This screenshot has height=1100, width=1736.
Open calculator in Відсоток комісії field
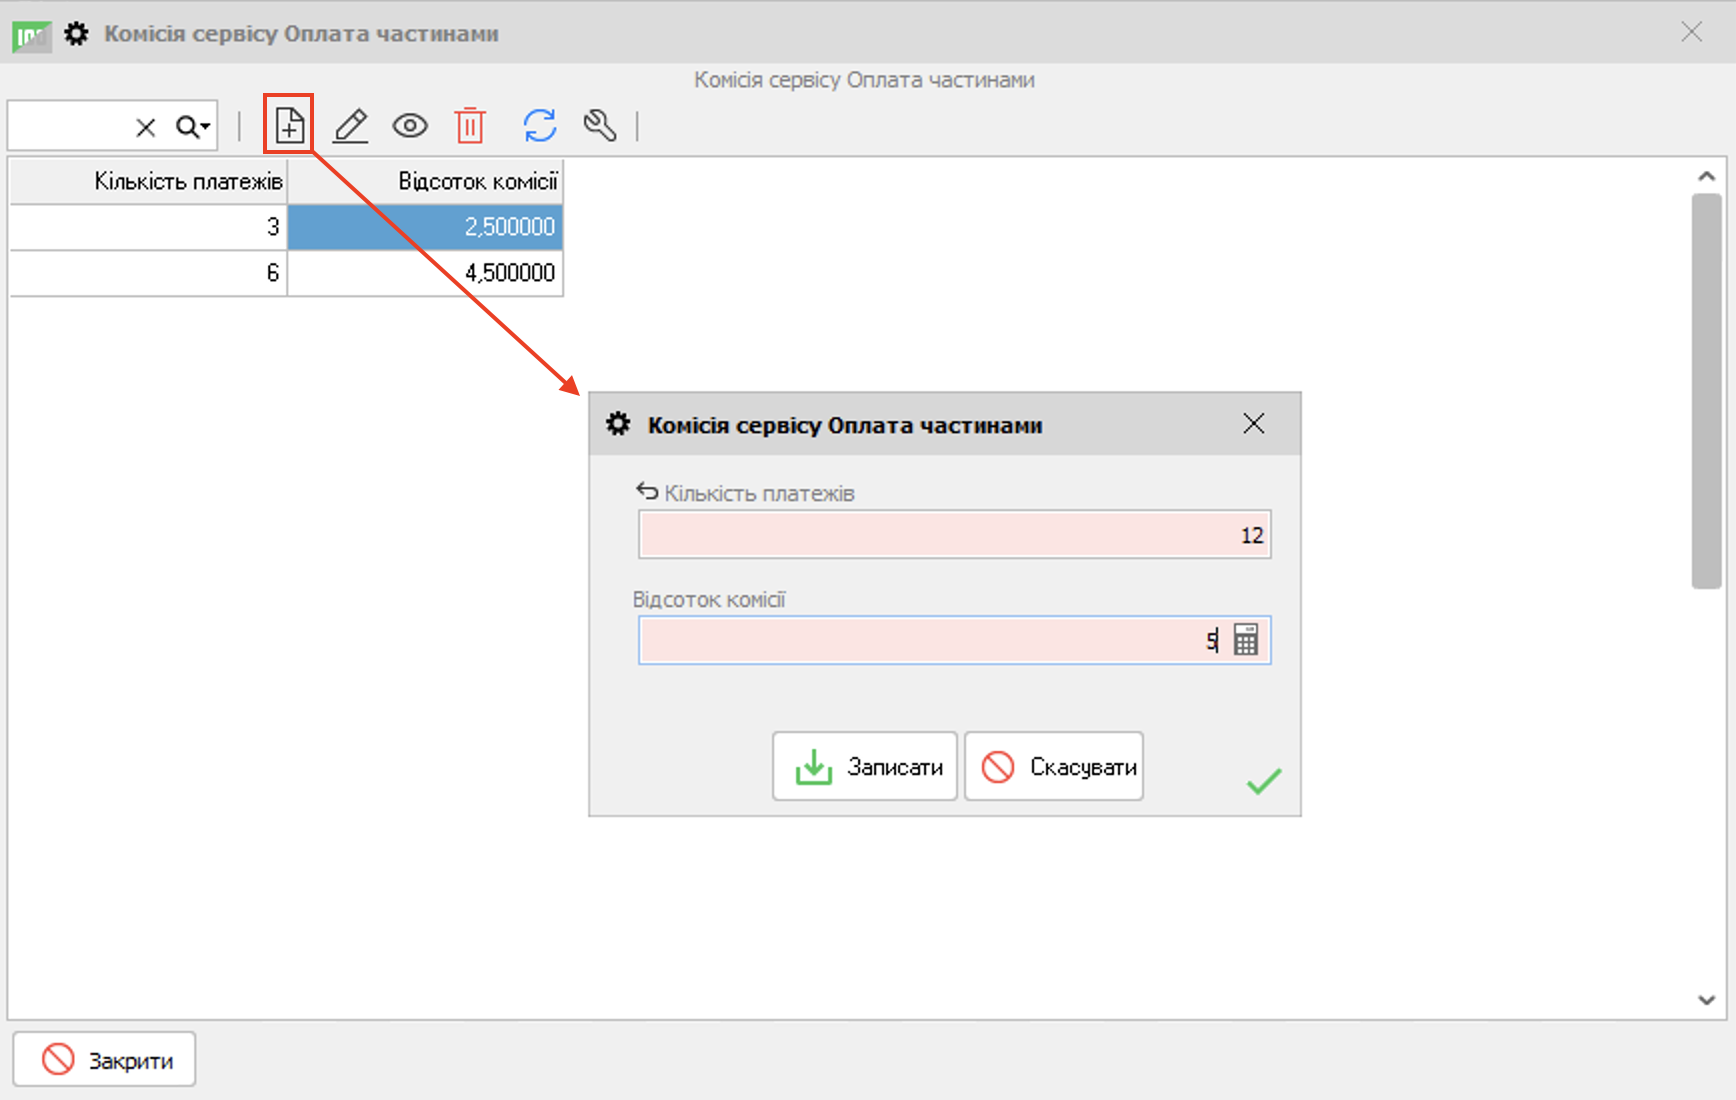(x=1245, y=640)
